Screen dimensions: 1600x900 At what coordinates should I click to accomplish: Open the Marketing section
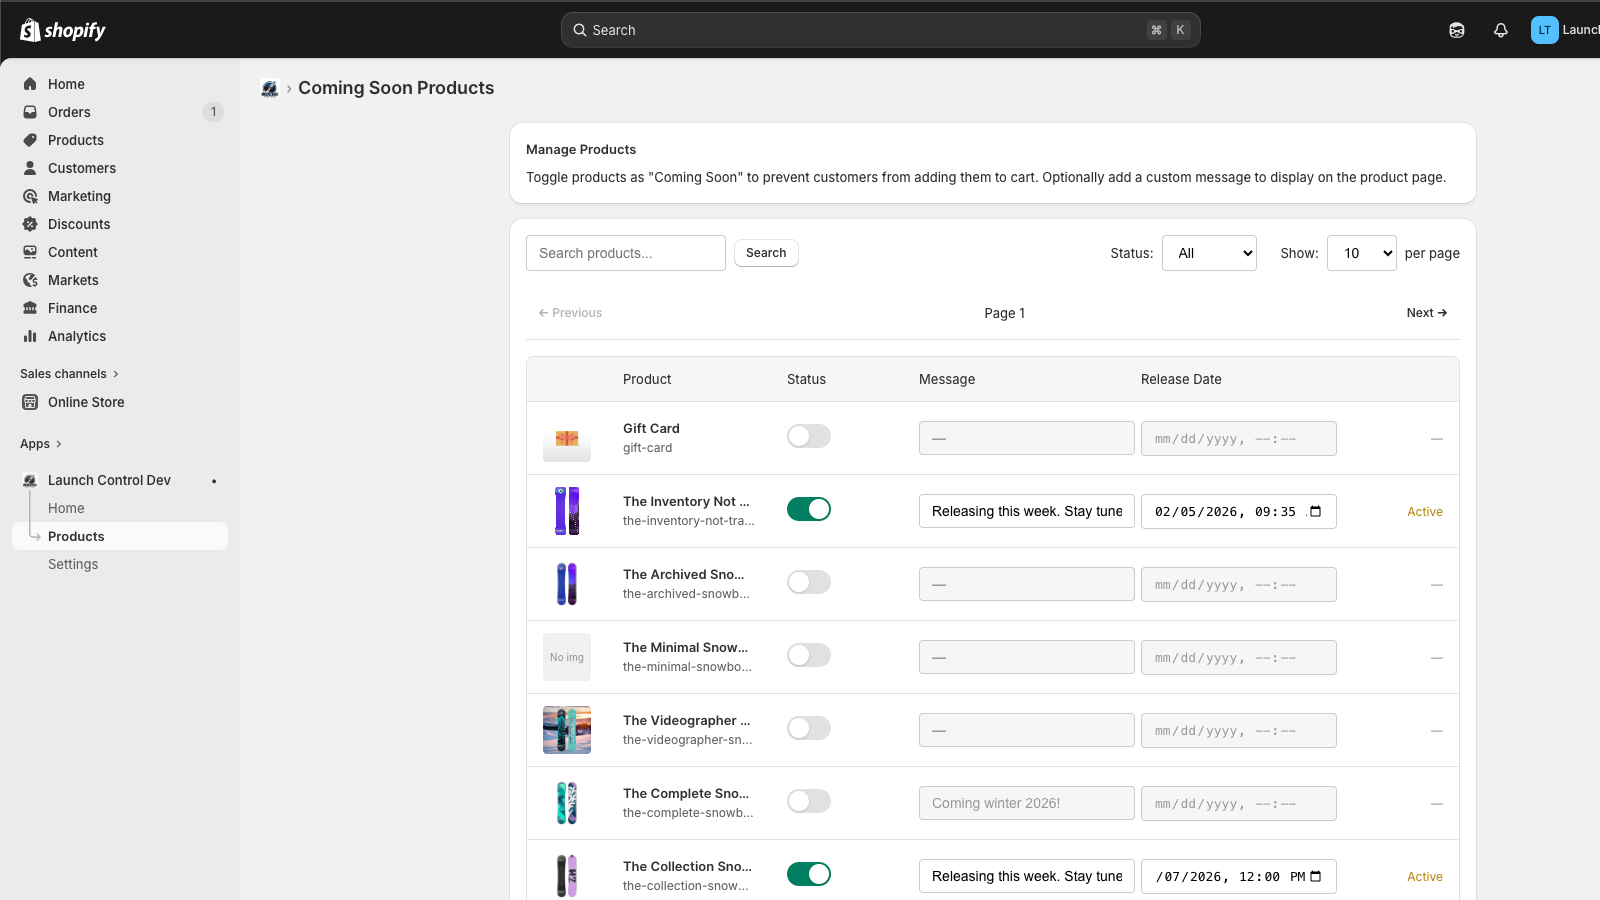[x=78, y=196]
